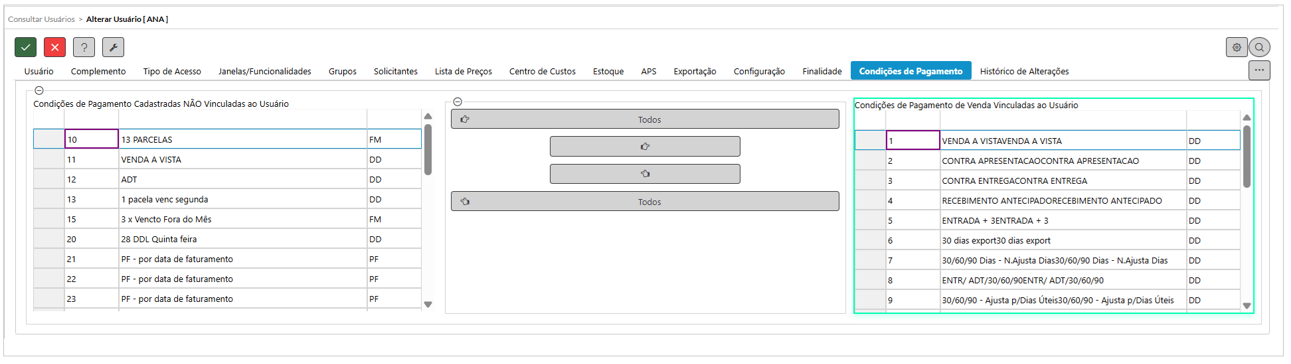Select 30/60/90 Dias N.Ajusta Dias row
The image size is (1291, 364).
(x=1047, y=260)
